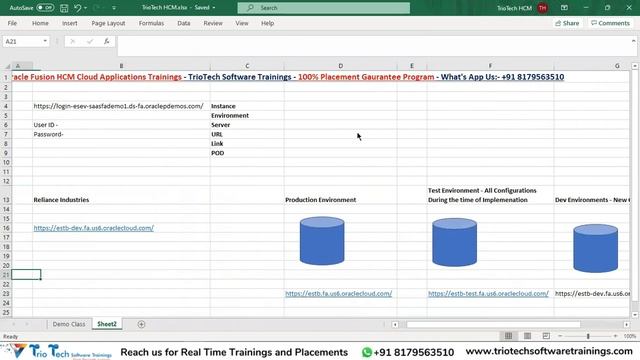
Task: Click the Share button
Action: click(x=567, y=23)
